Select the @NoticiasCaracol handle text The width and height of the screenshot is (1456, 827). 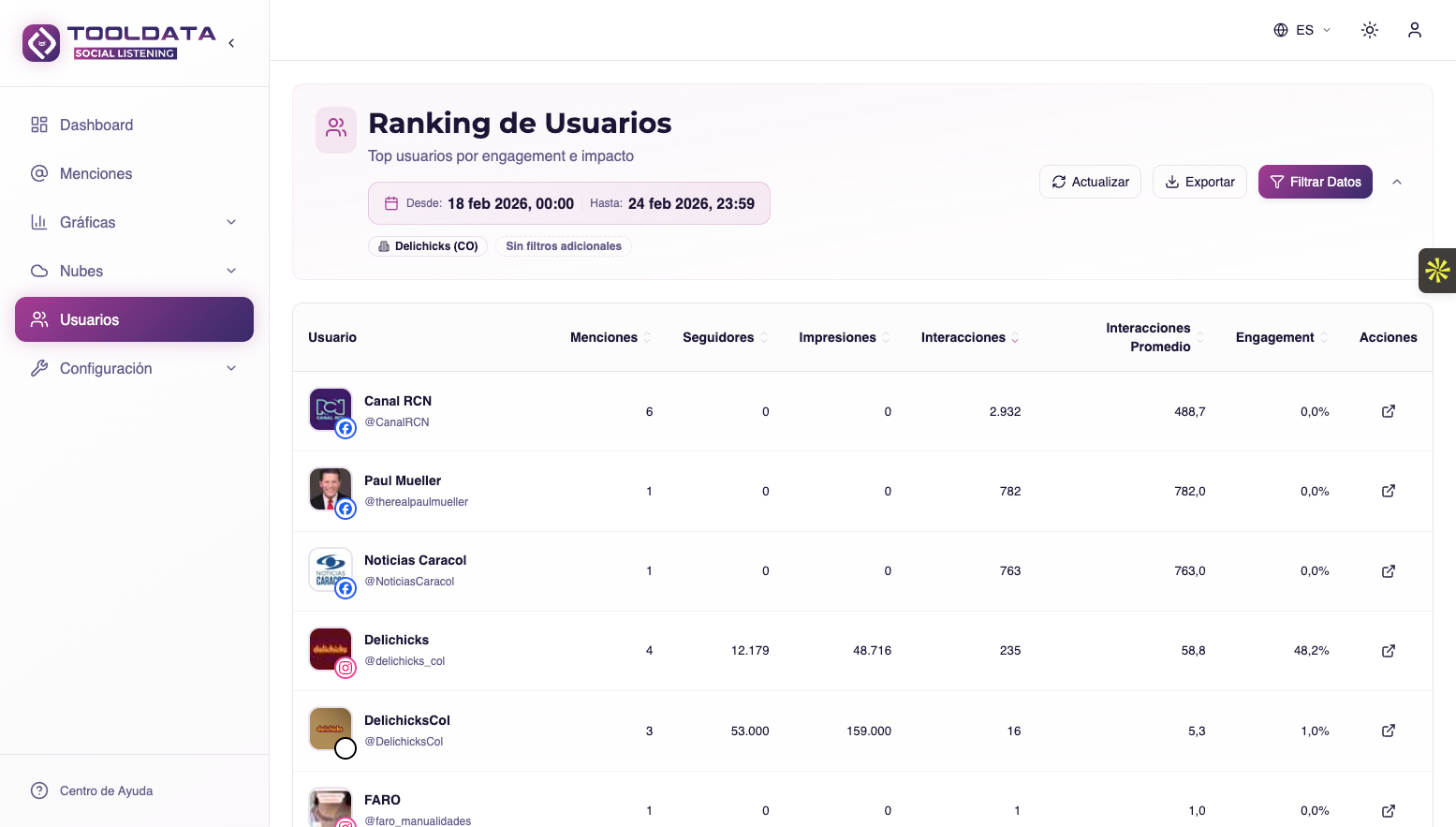[x=409, y=581]
